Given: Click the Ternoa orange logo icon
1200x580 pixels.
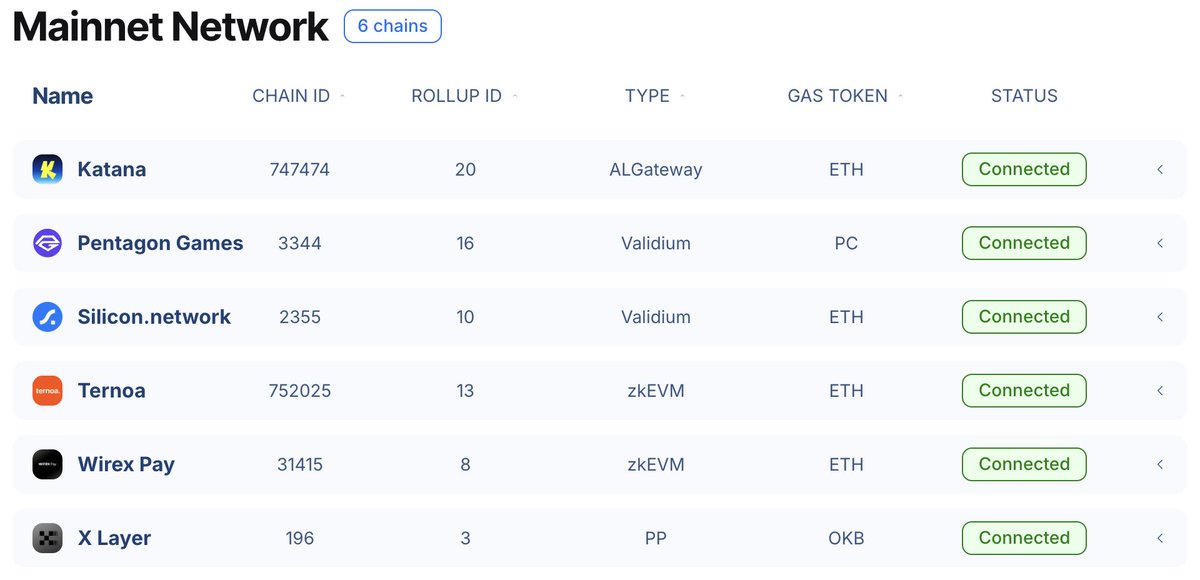Looking at the screenshot, I should [x=47, y=390].
